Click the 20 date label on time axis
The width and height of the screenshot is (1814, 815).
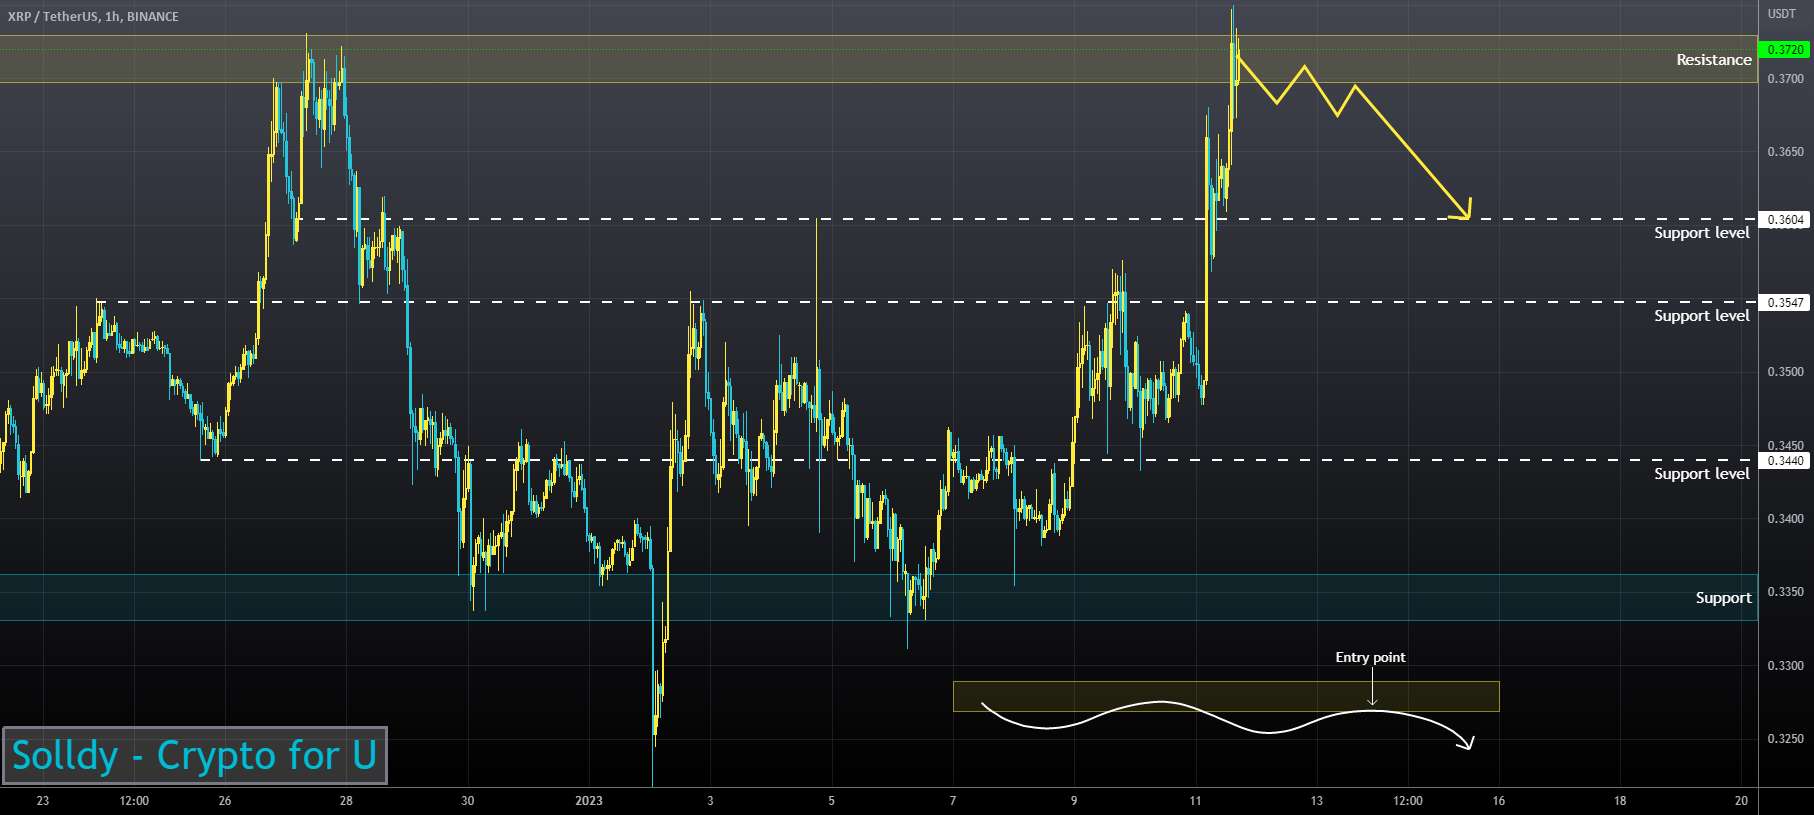coord(1741,801)
